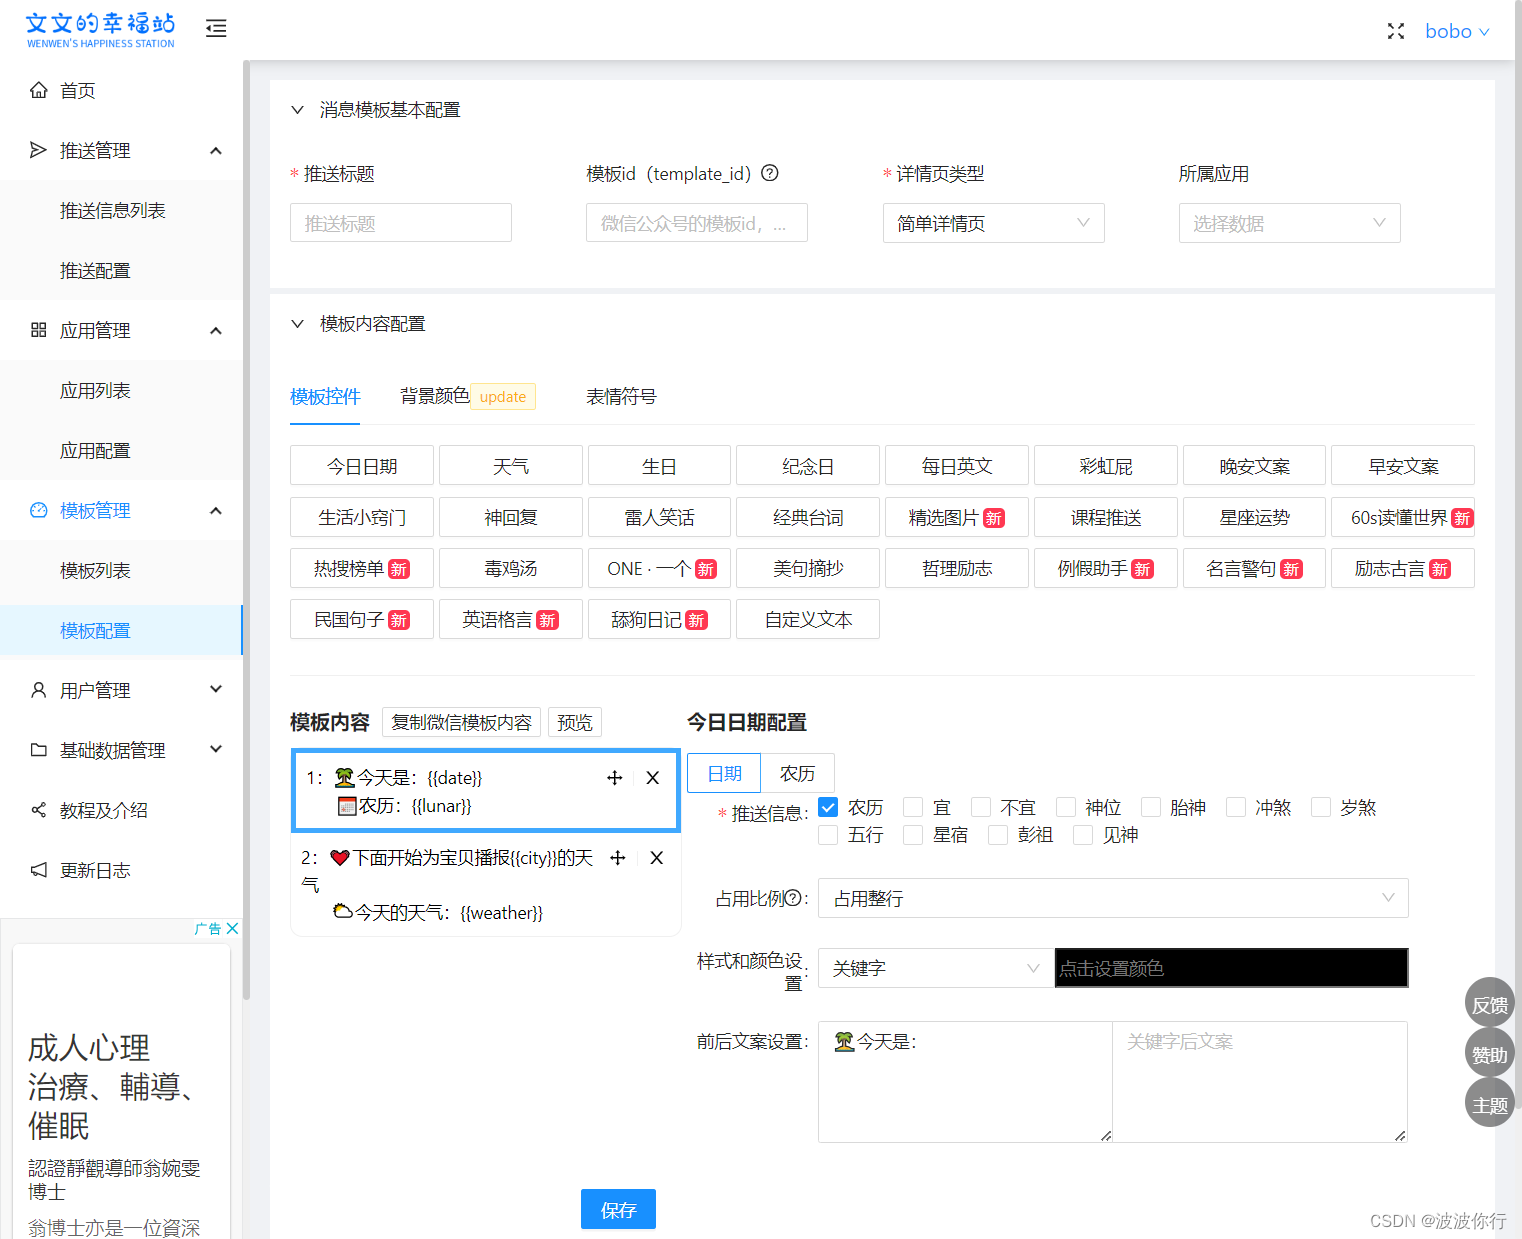Click the 预览 button
The width and height of the screenshot is (1522, 1239).
pos(575,722)
